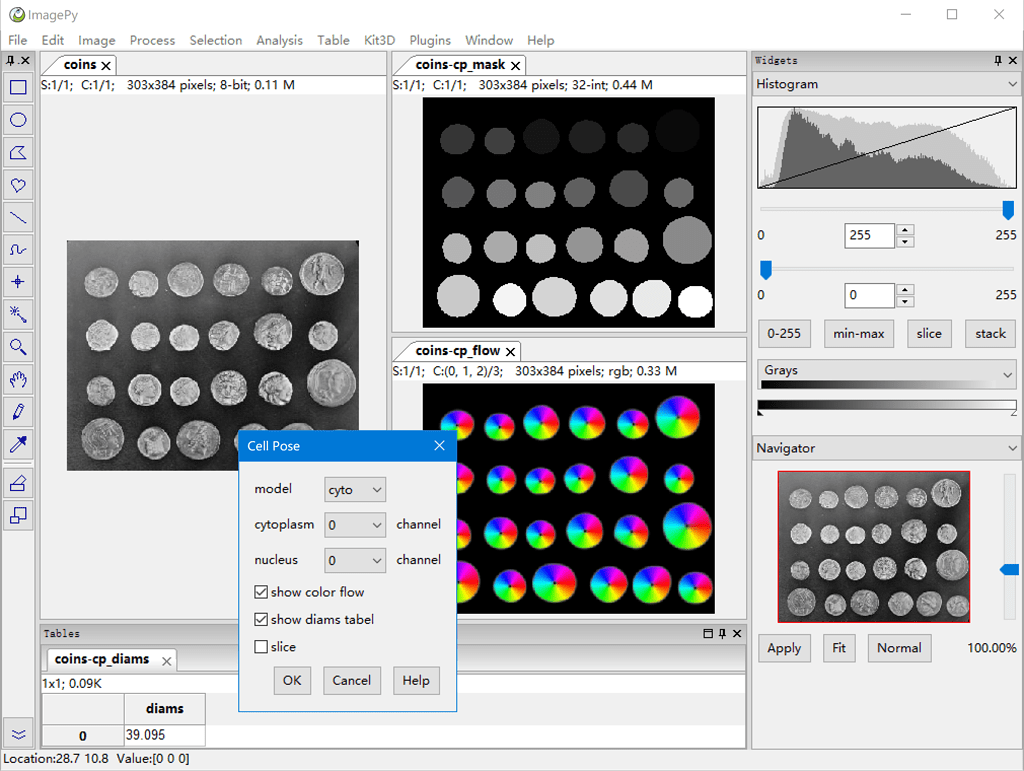Open the Plugins menu

tap(430, 40)
